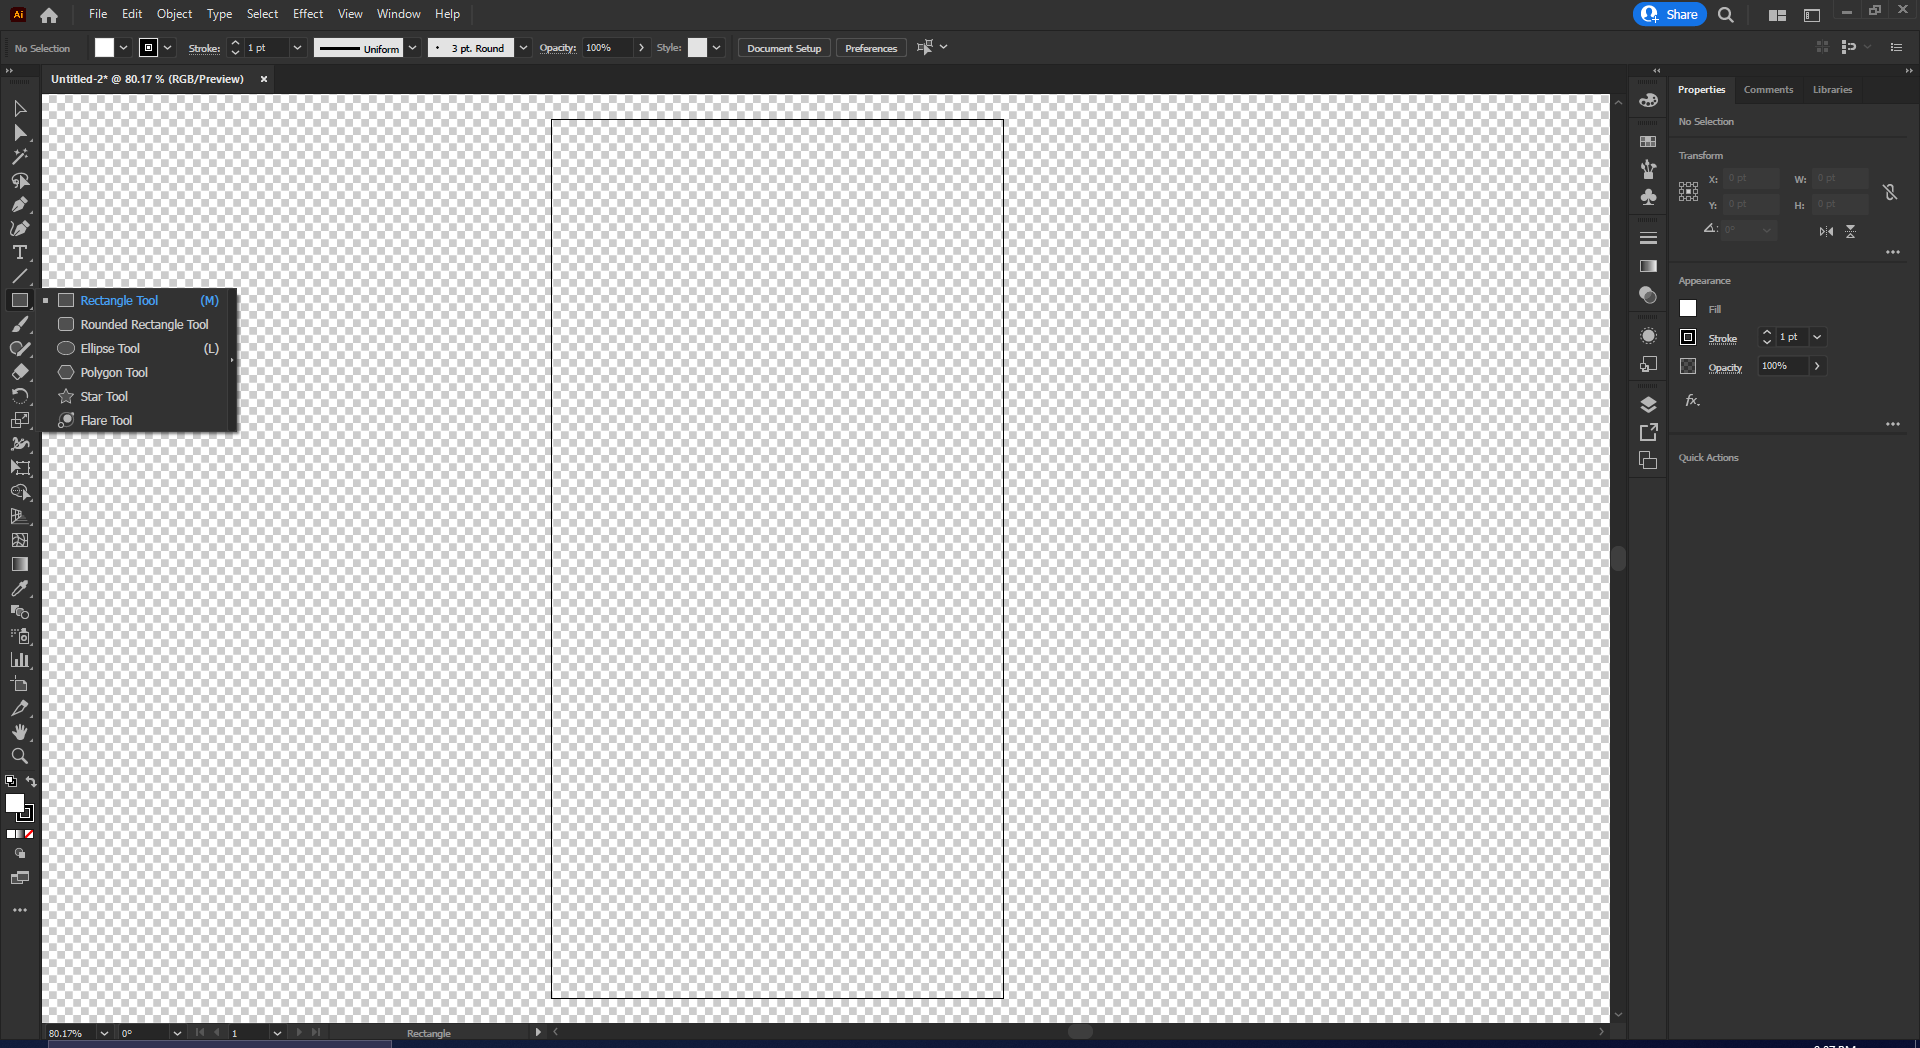Select the Type tool
Screen dimensions: 1920x1048
(x=20, y=253)
